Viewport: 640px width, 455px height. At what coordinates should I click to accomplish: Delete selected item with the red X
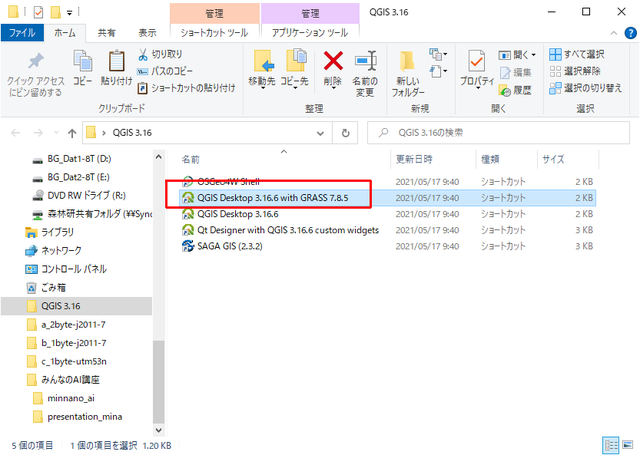[333, 69]
